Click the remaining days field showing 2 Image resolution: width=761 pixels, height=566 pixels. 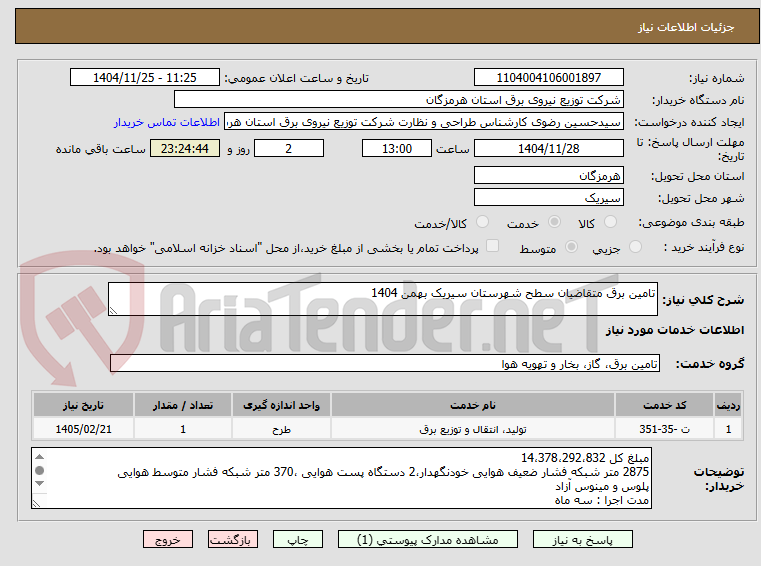coord(289,149)
